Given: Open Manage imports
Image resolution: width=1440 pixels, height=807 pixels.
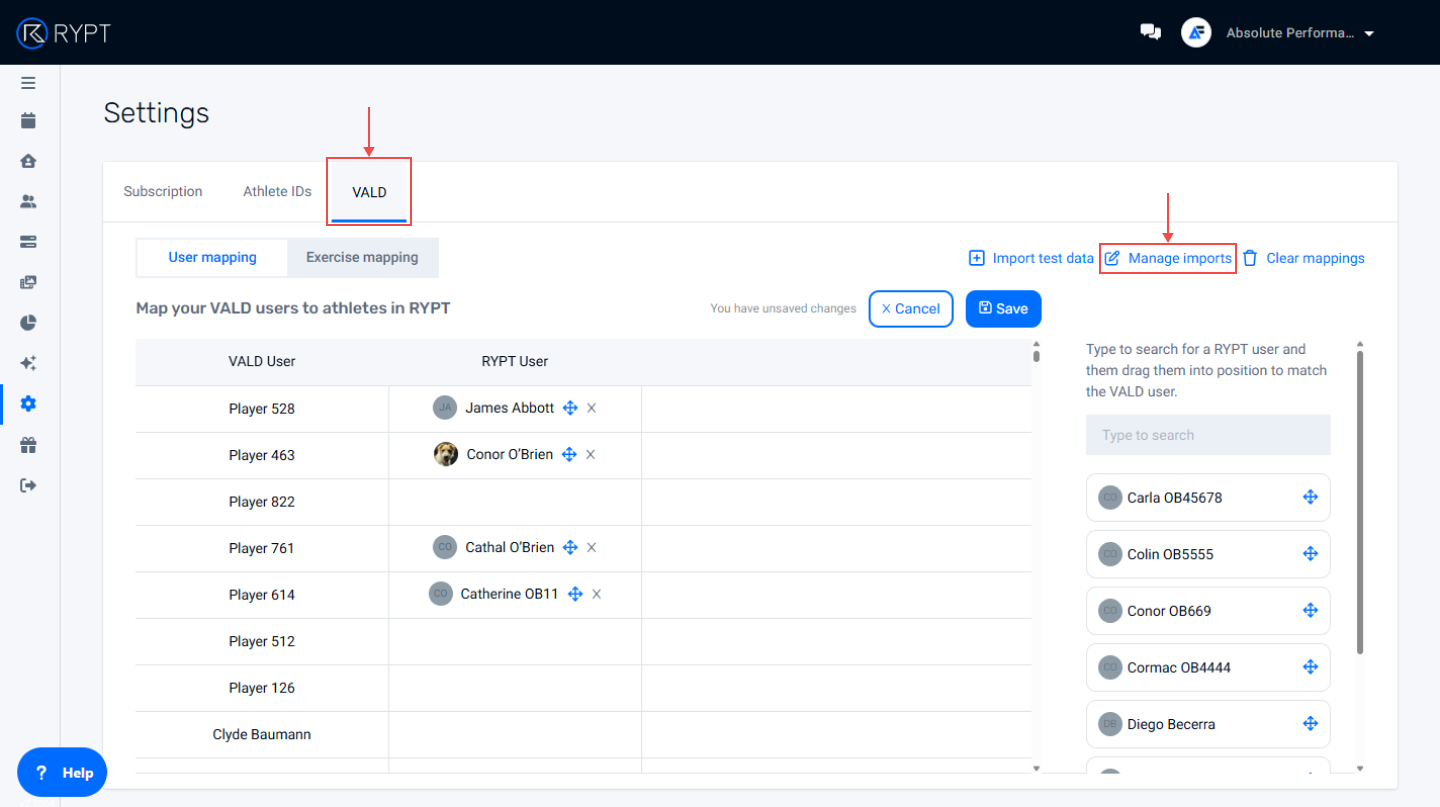Looking at the screenshot, I should [x=1168, y=258].
